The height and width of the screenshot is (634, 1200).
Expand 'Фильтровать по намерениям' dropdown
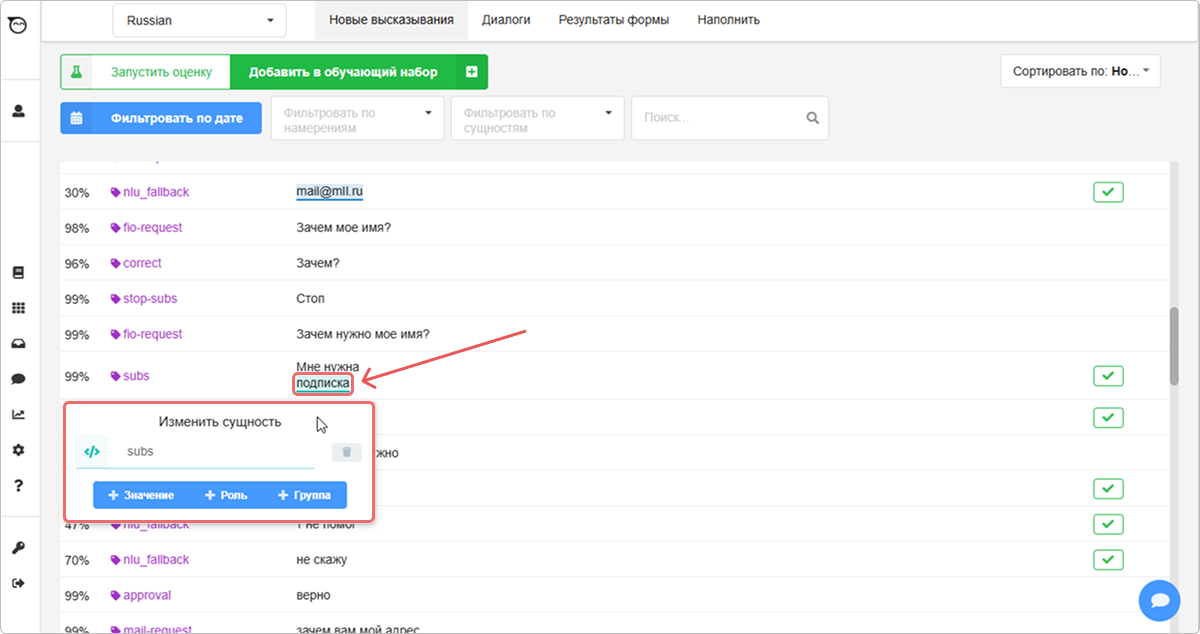point(357,118)
